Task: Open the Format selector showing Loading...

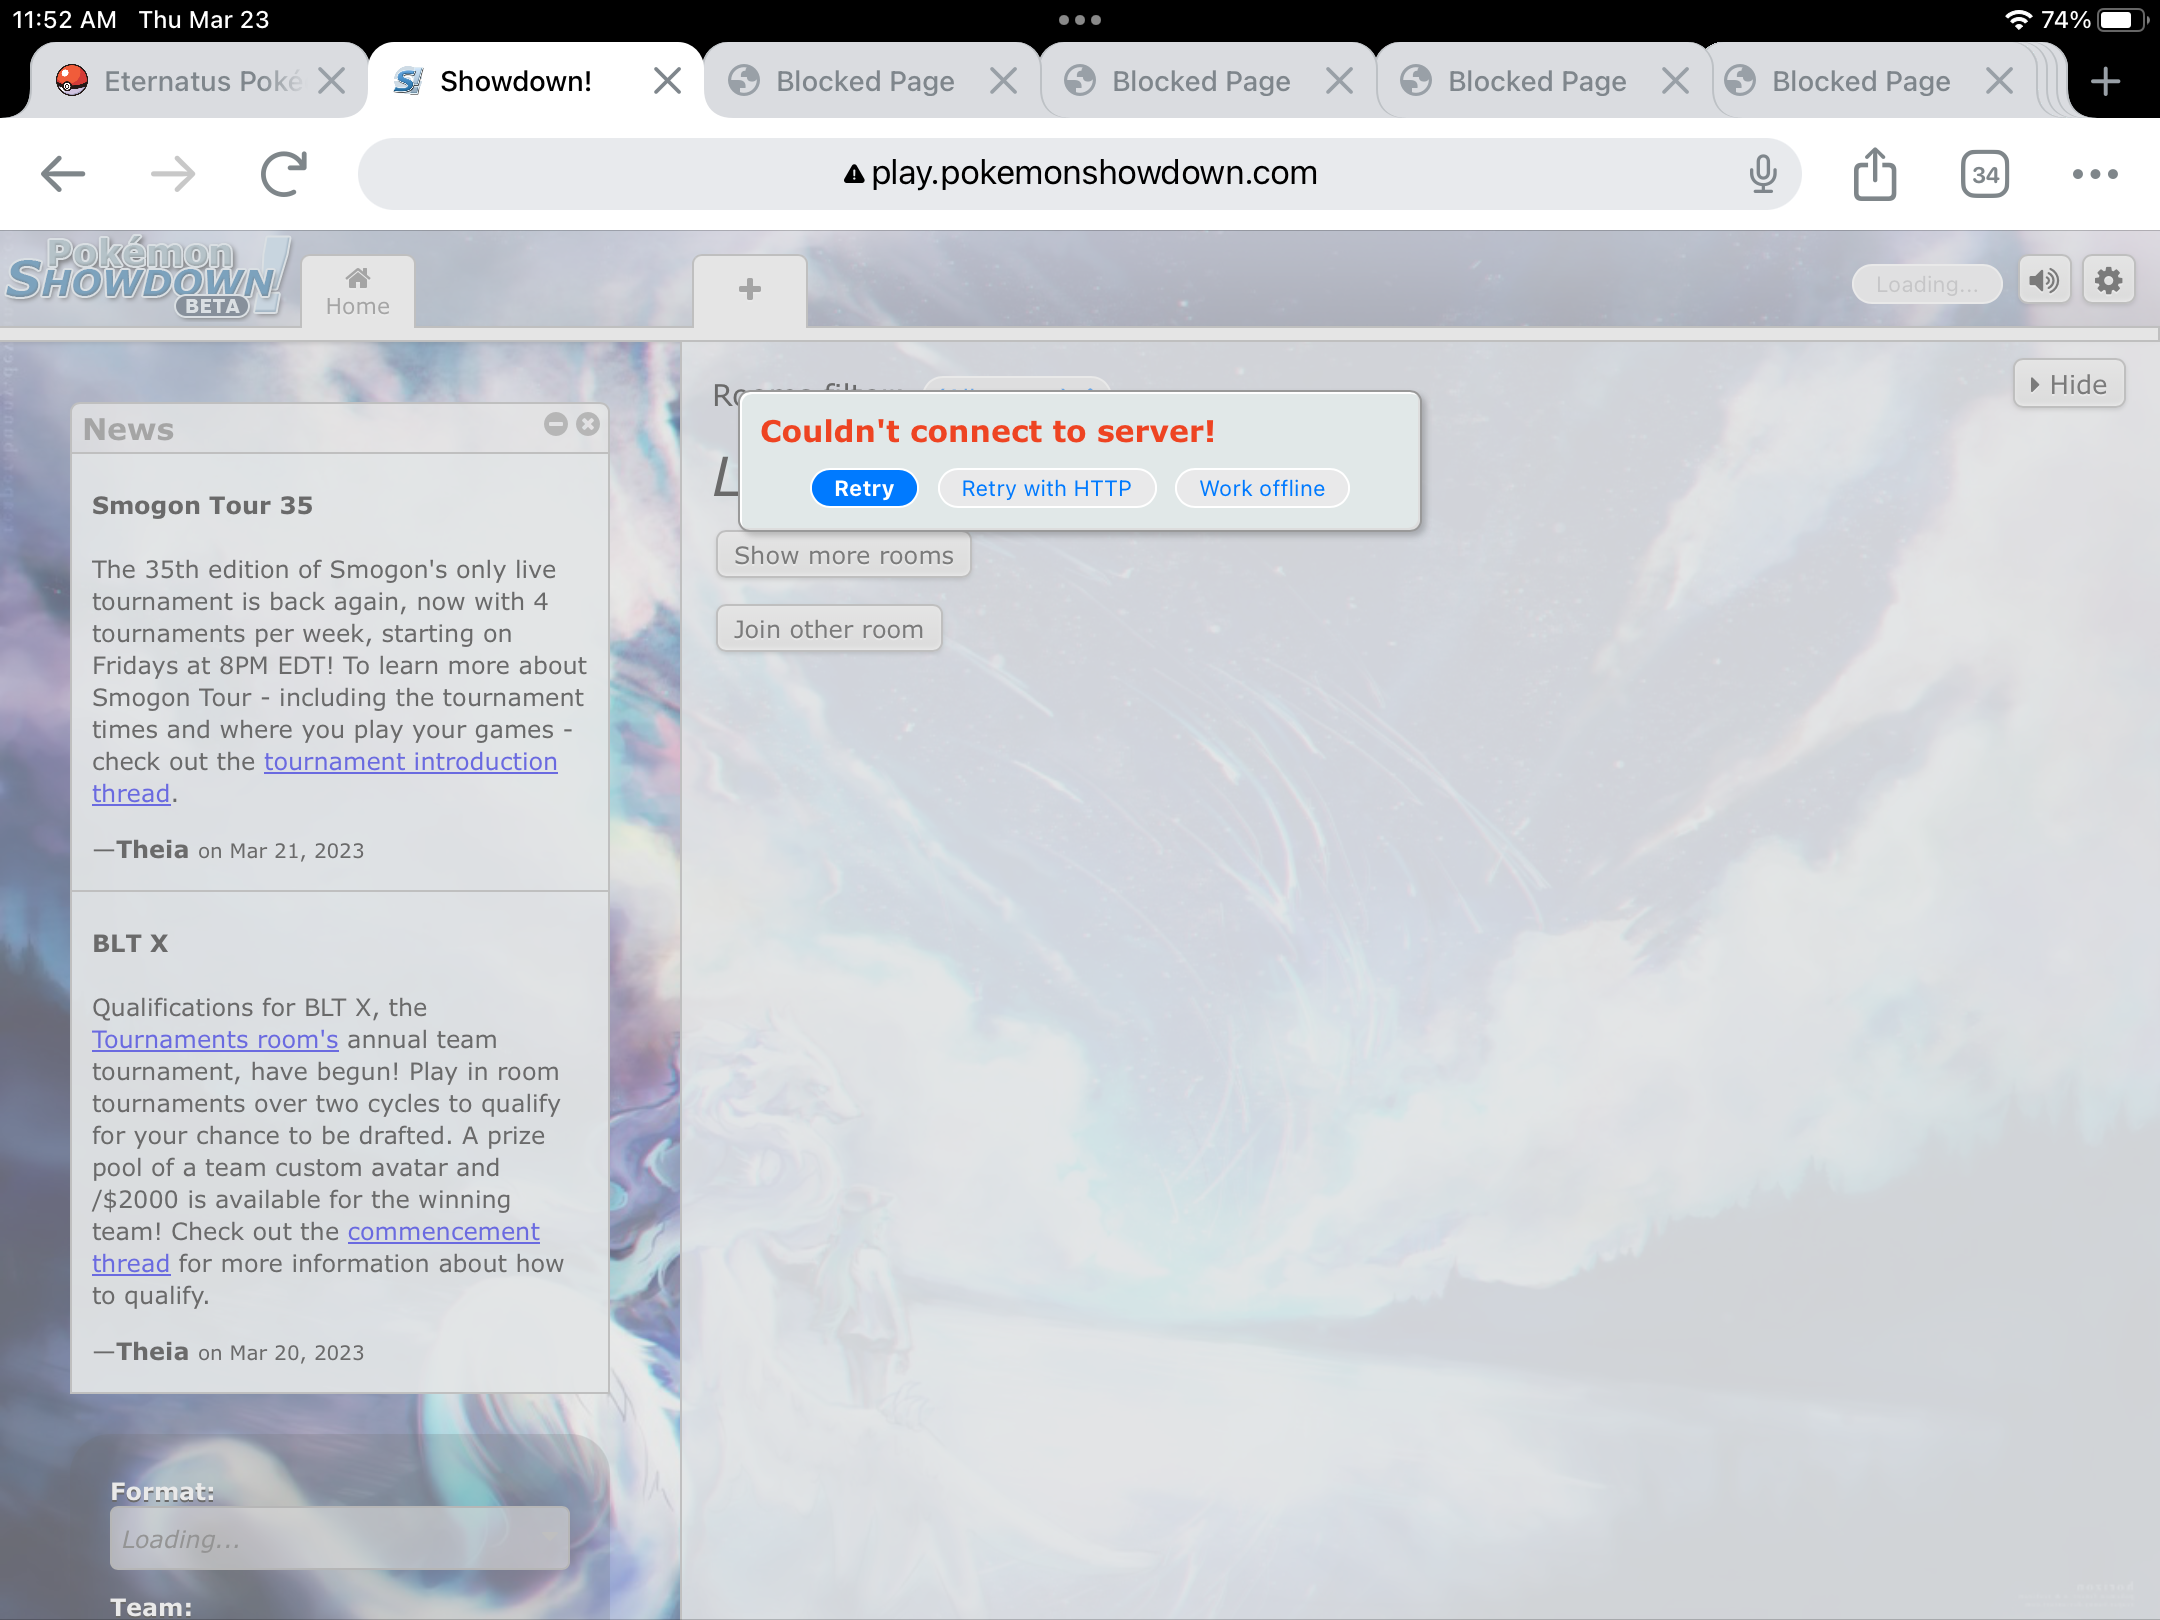Action: [x=340, y=1538]
